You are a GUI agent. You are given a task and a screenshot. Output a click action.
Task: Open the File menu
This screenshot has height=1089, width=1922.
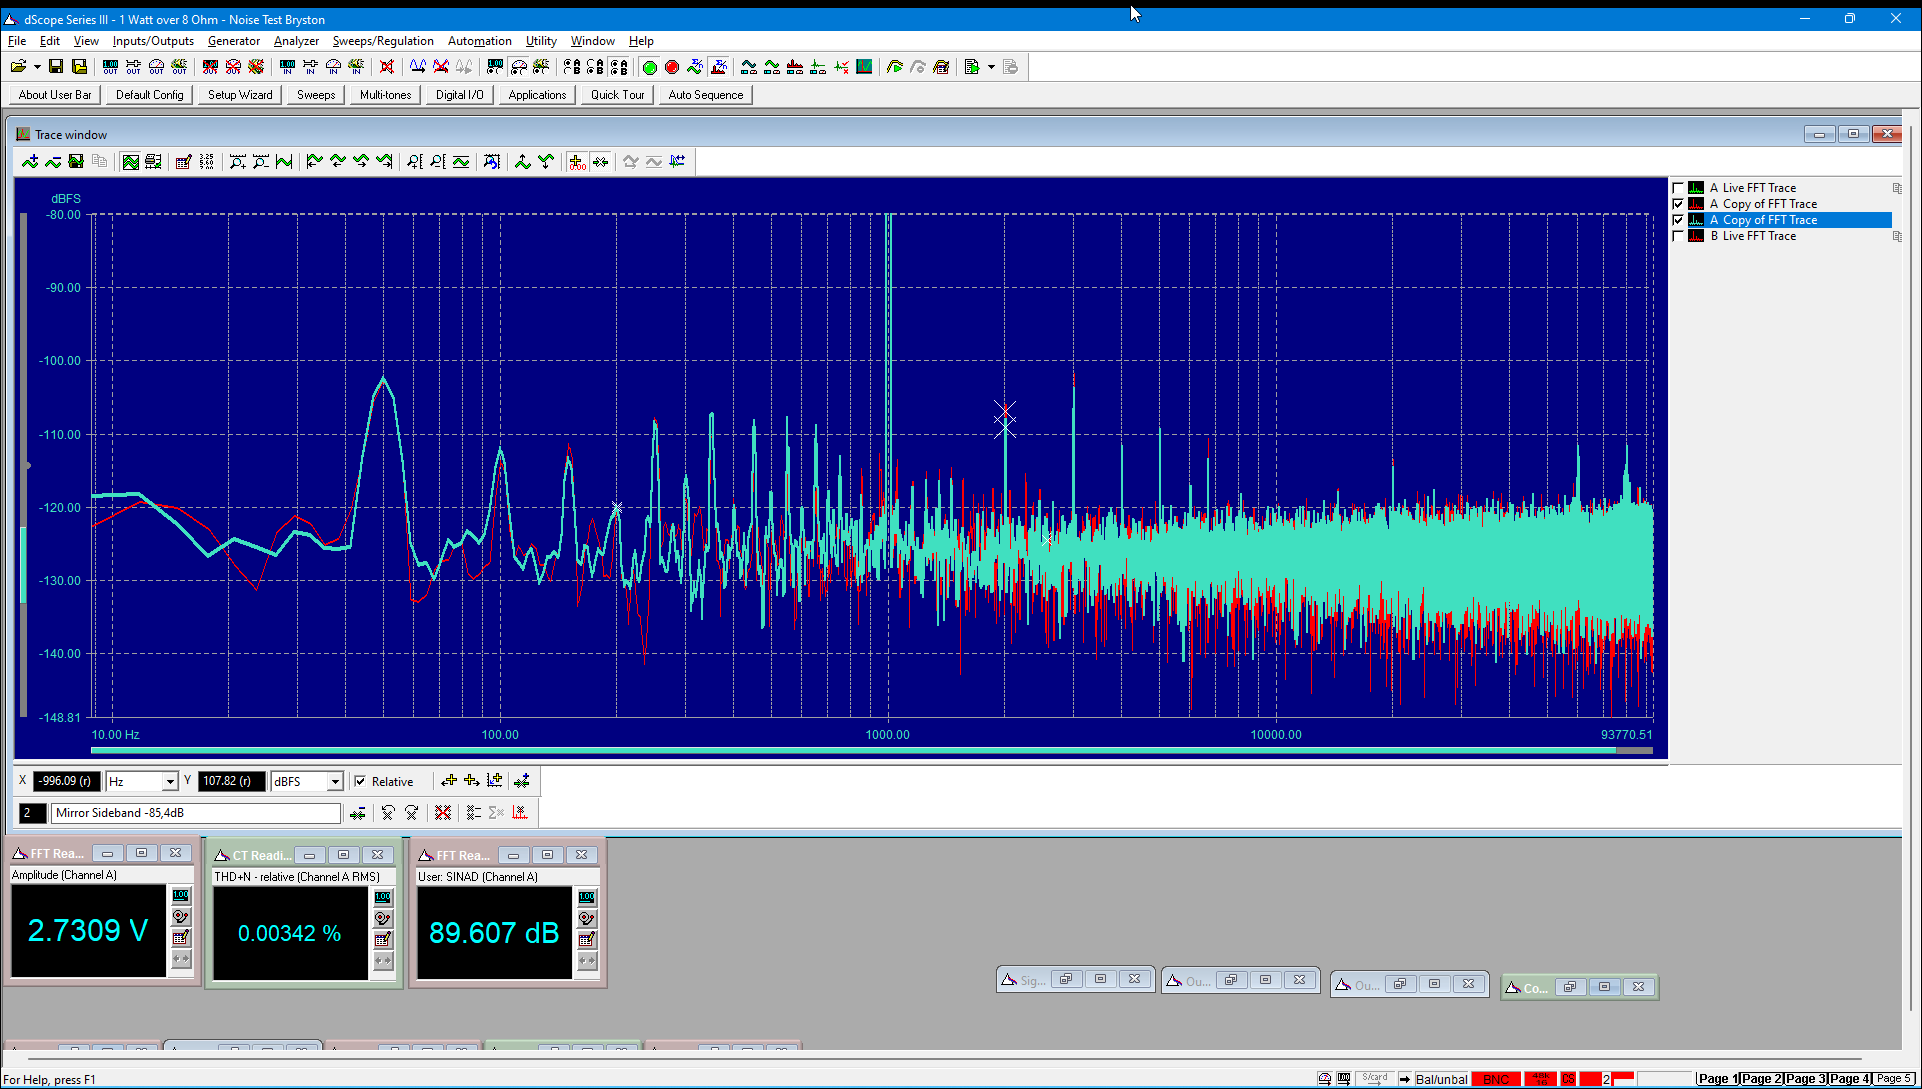point(17,41)
